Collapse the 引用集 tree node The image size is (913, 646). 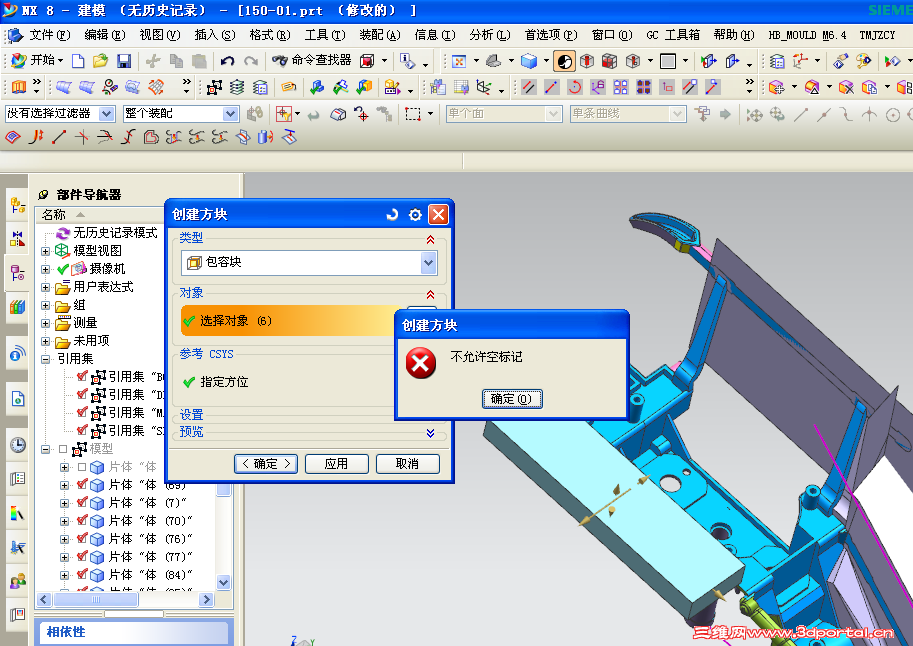tap(45, 359)
